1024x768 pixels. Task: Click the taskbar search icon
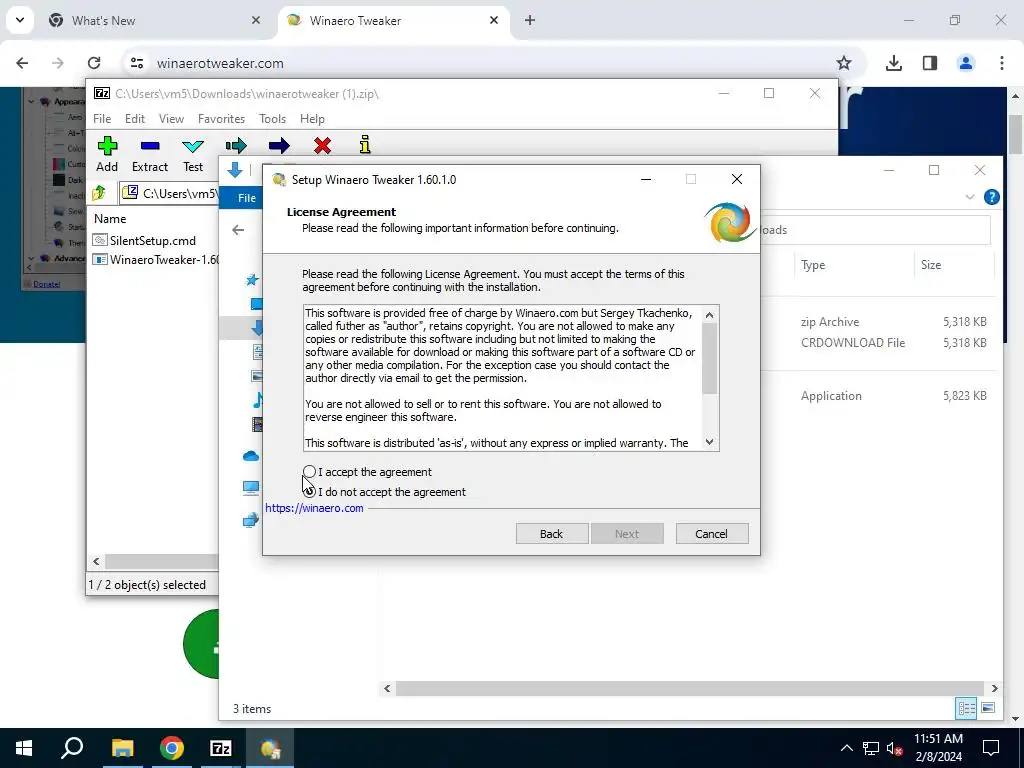click(x=72, y=748)
